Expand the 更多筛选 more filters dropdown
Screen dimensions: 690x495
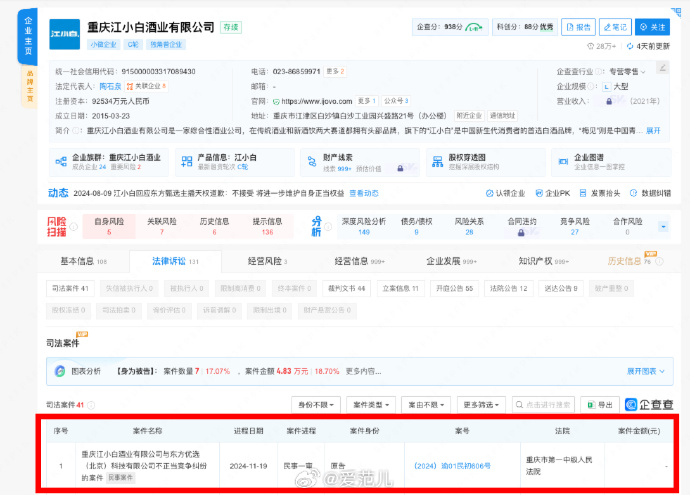click(x=483, y=405)
